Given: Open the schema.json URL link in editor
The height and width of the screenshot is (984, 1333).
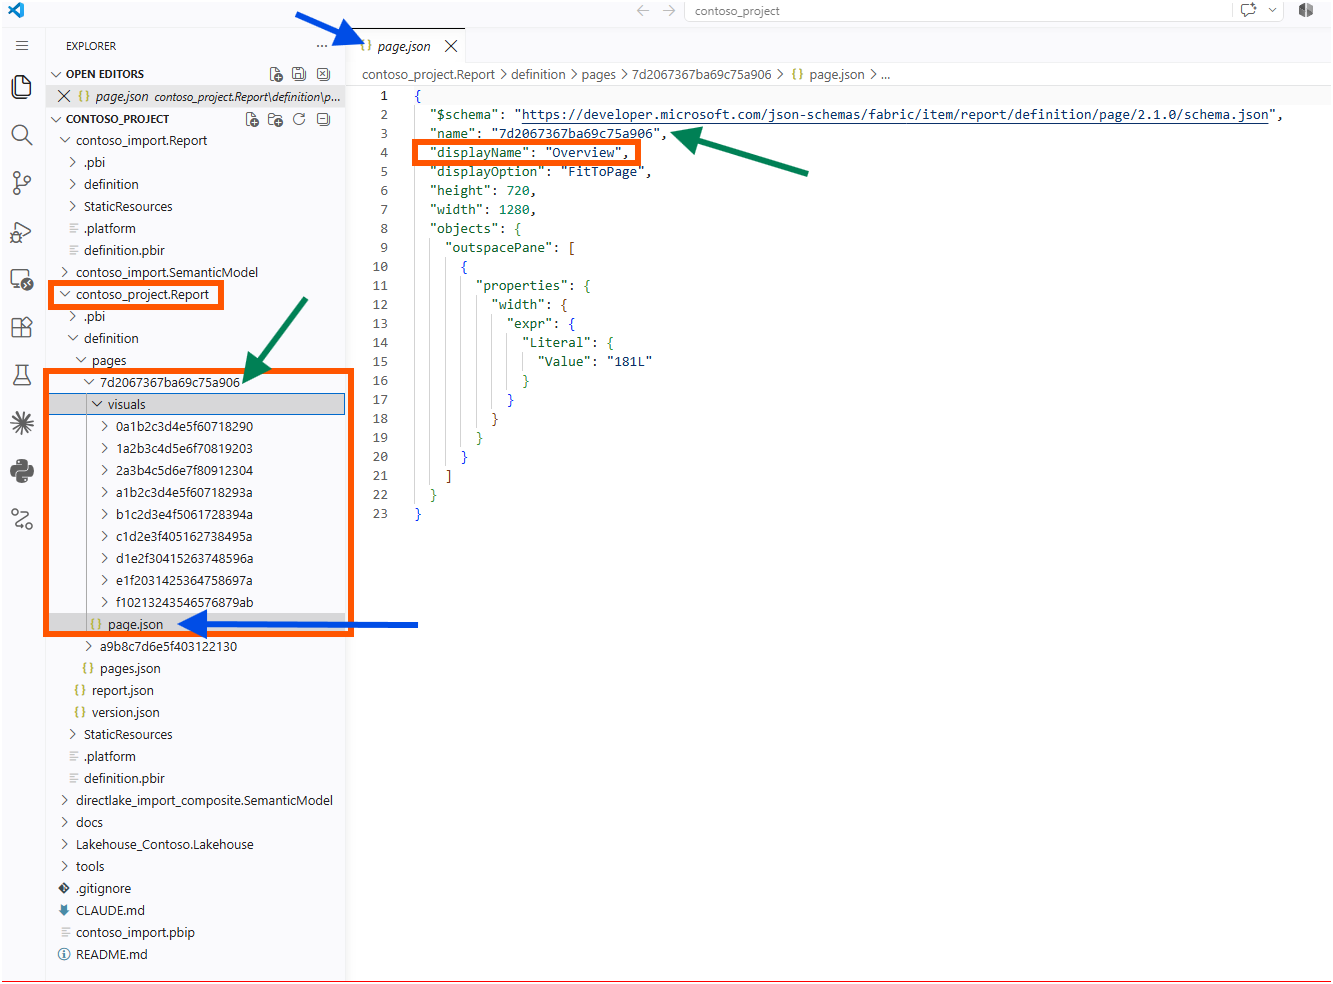Looking at the screenshot, I should [895, 114].
